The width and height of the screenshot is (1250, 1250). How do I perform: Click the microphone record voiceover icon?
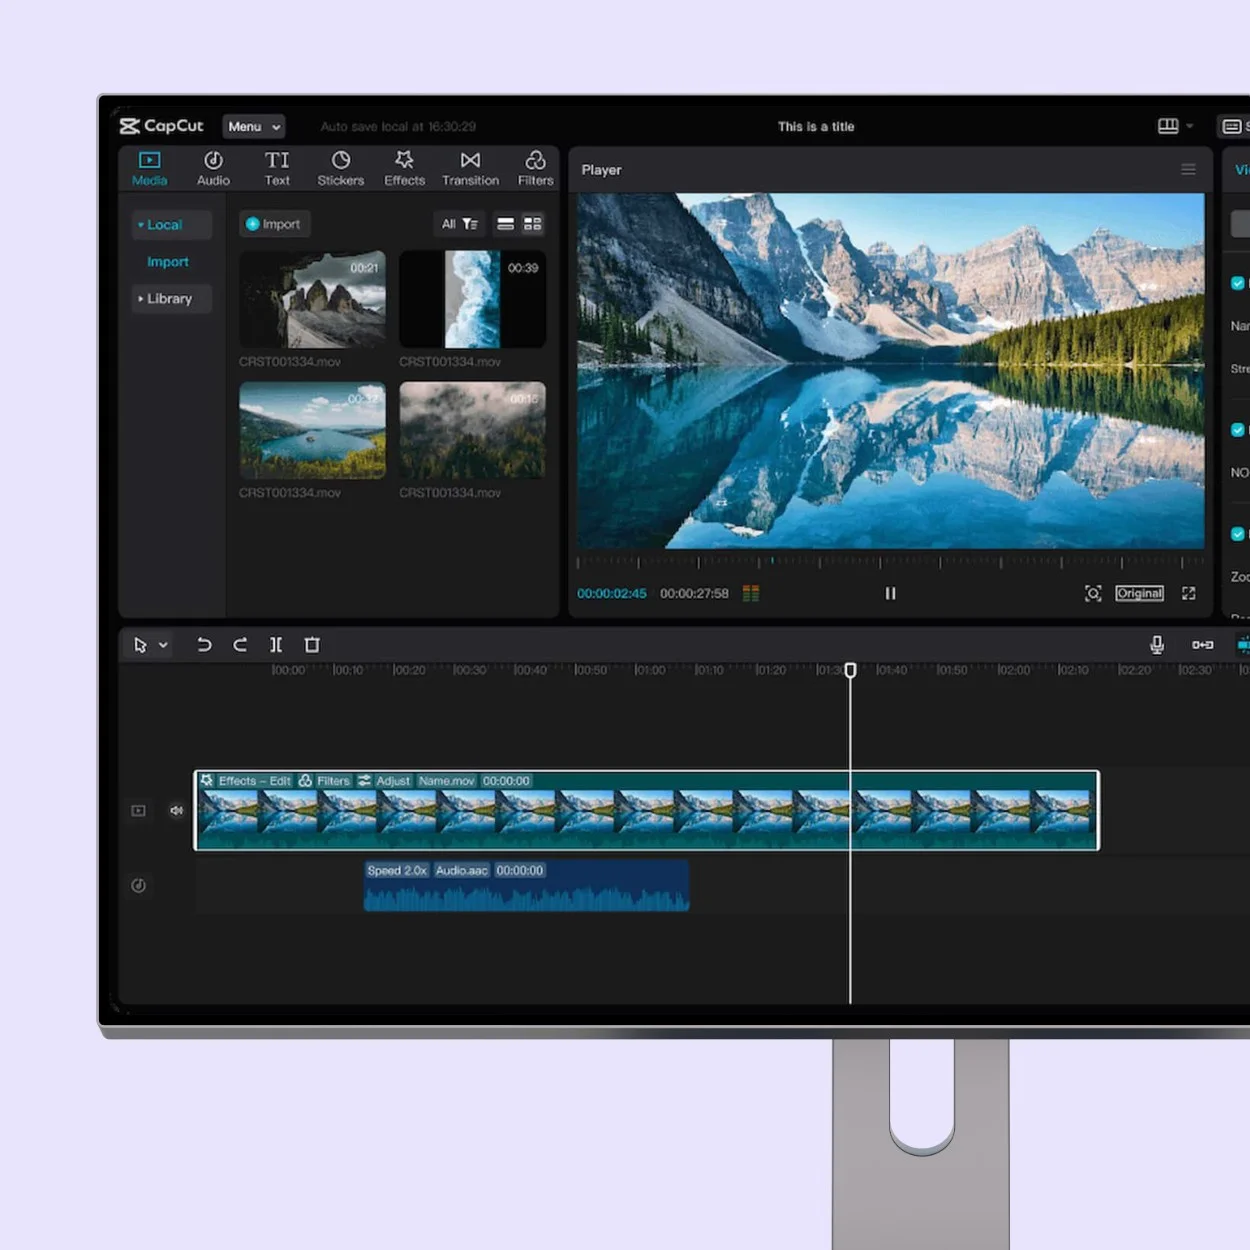coord(1157,645)
